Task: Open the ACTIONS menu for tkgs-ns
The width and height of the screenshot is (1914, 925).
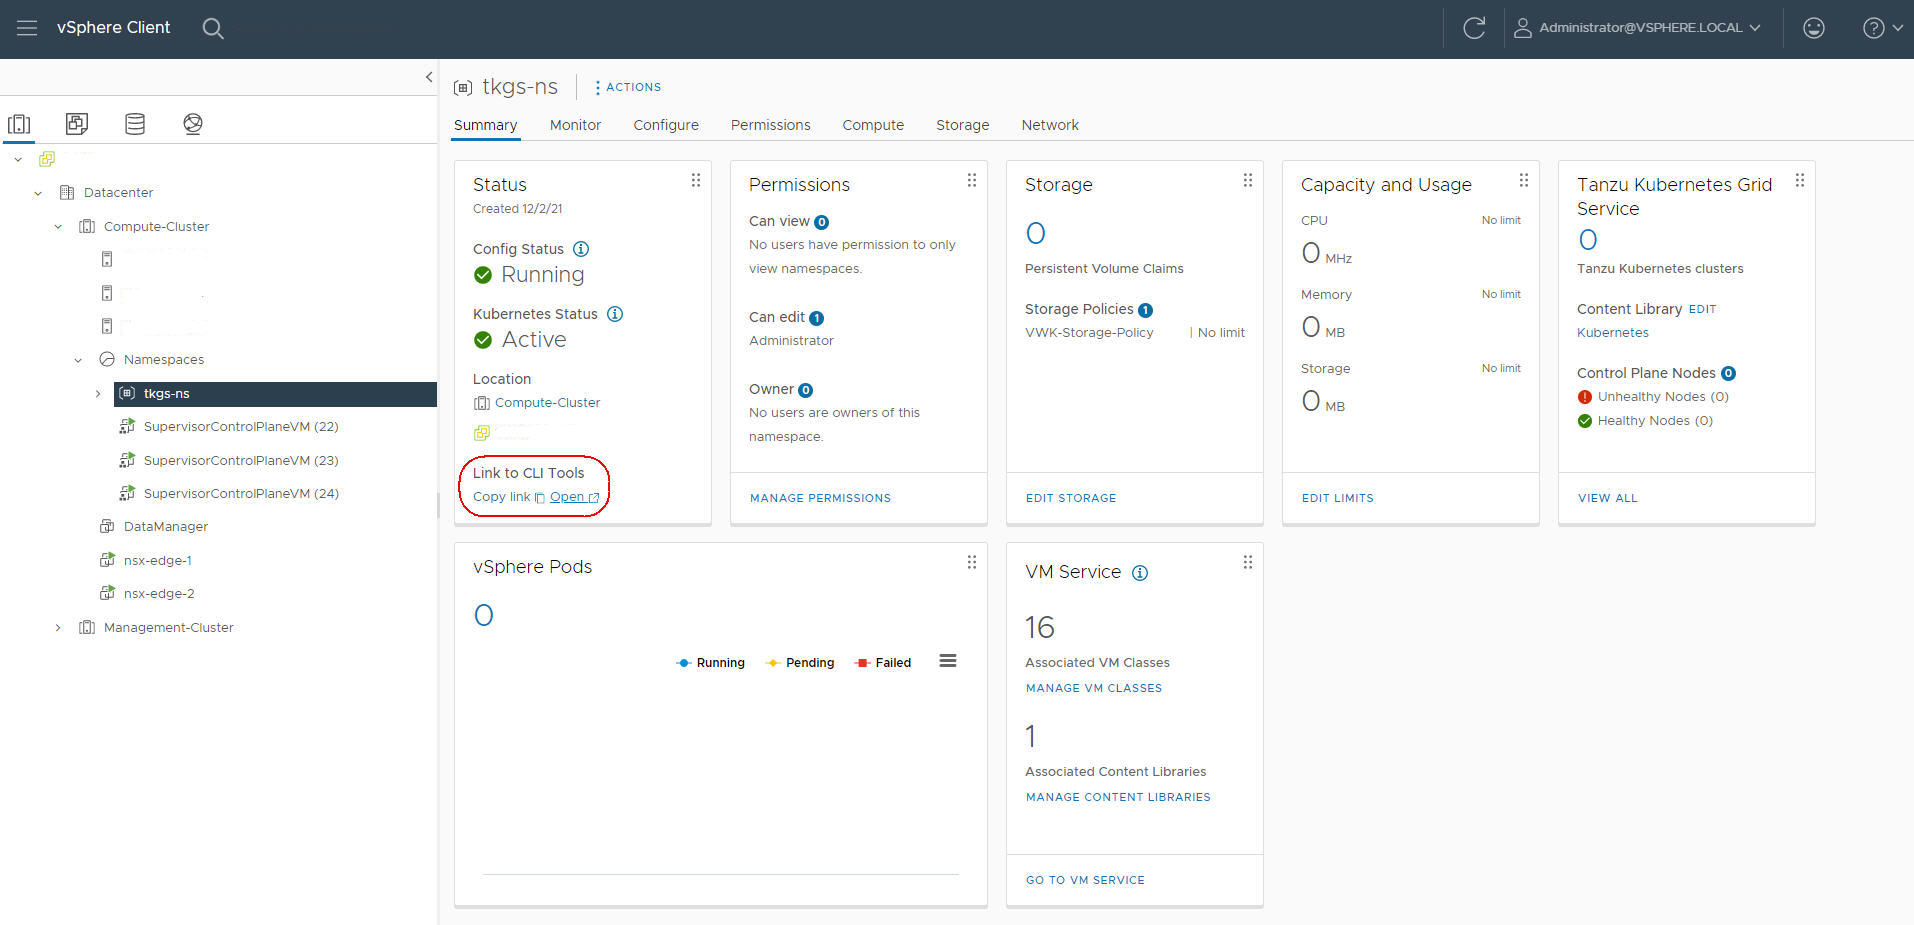Action: click(628, 87)
